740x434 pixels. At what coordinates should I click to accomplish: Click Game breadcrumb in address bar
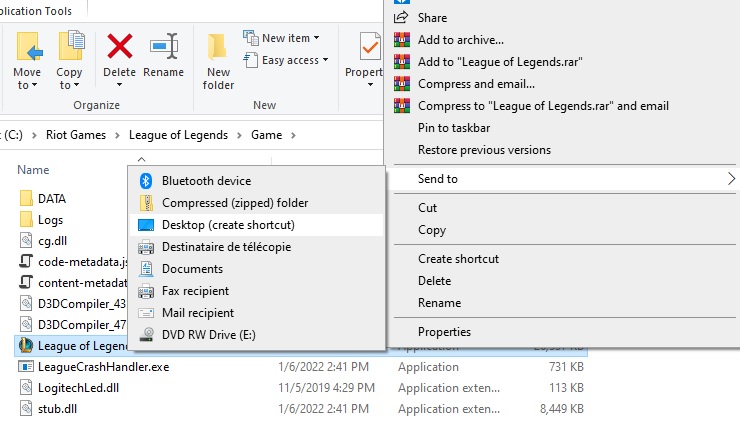point(267,135)
